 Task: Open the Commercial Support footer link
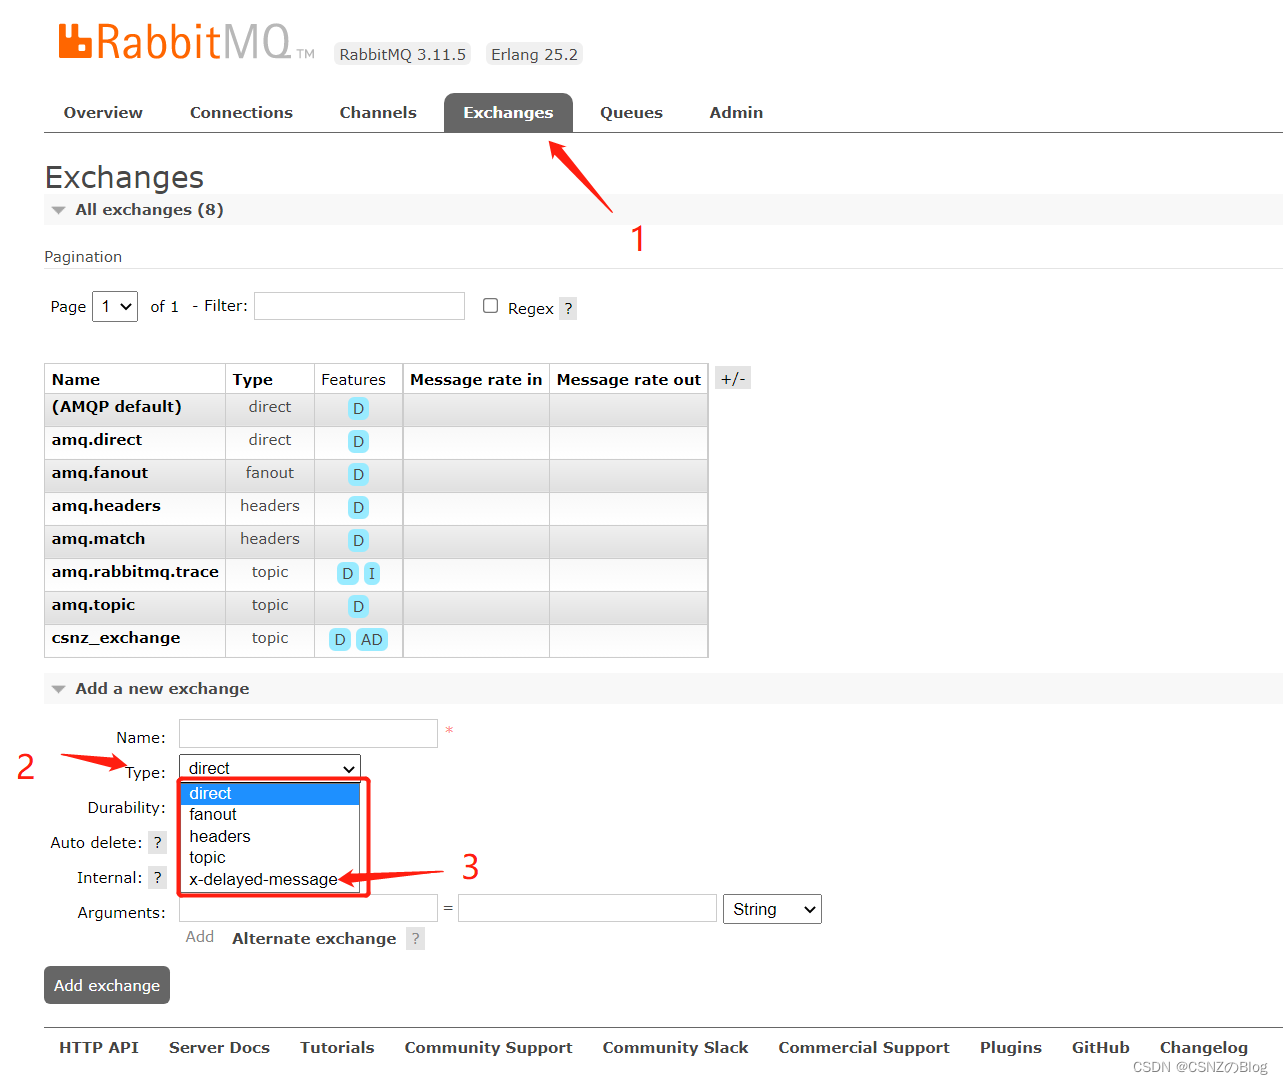point(864,1047)
